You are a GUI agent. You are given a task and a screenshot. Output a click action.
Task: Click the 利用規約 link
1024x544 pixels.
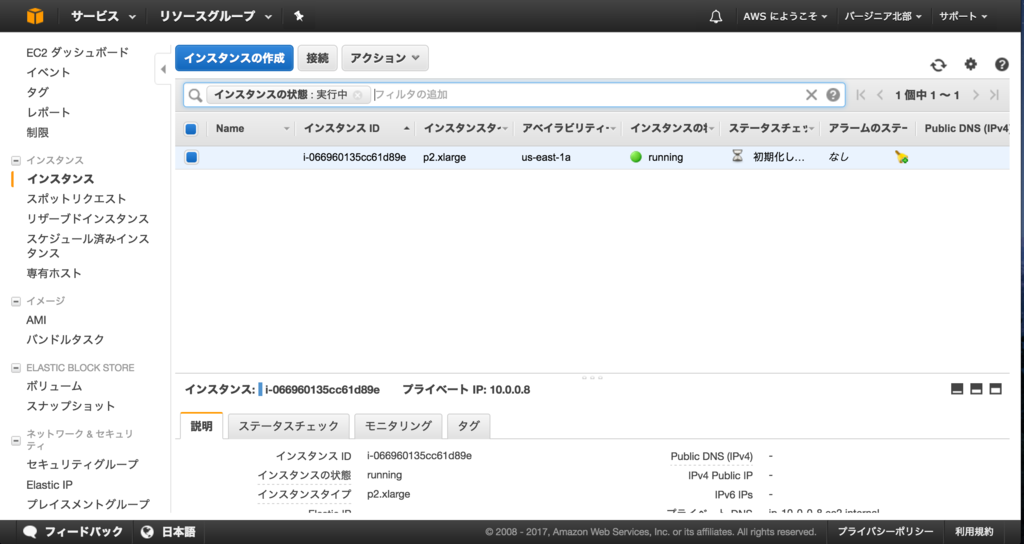[974, 532]
